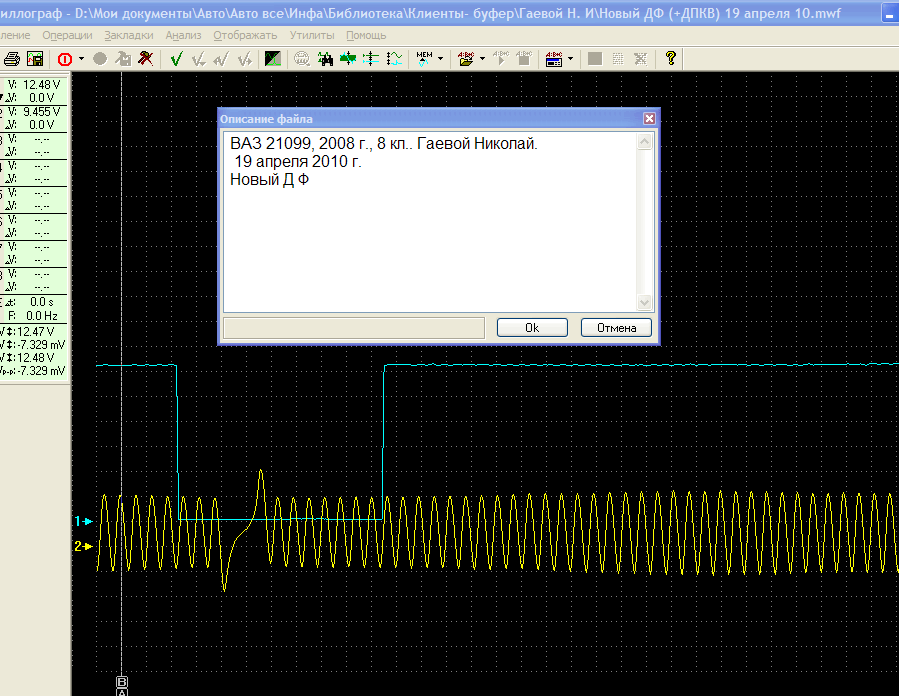Viewport: 899px width, 696px height.
Task: Click the black and green graph icon
Action: coord(272,58)
